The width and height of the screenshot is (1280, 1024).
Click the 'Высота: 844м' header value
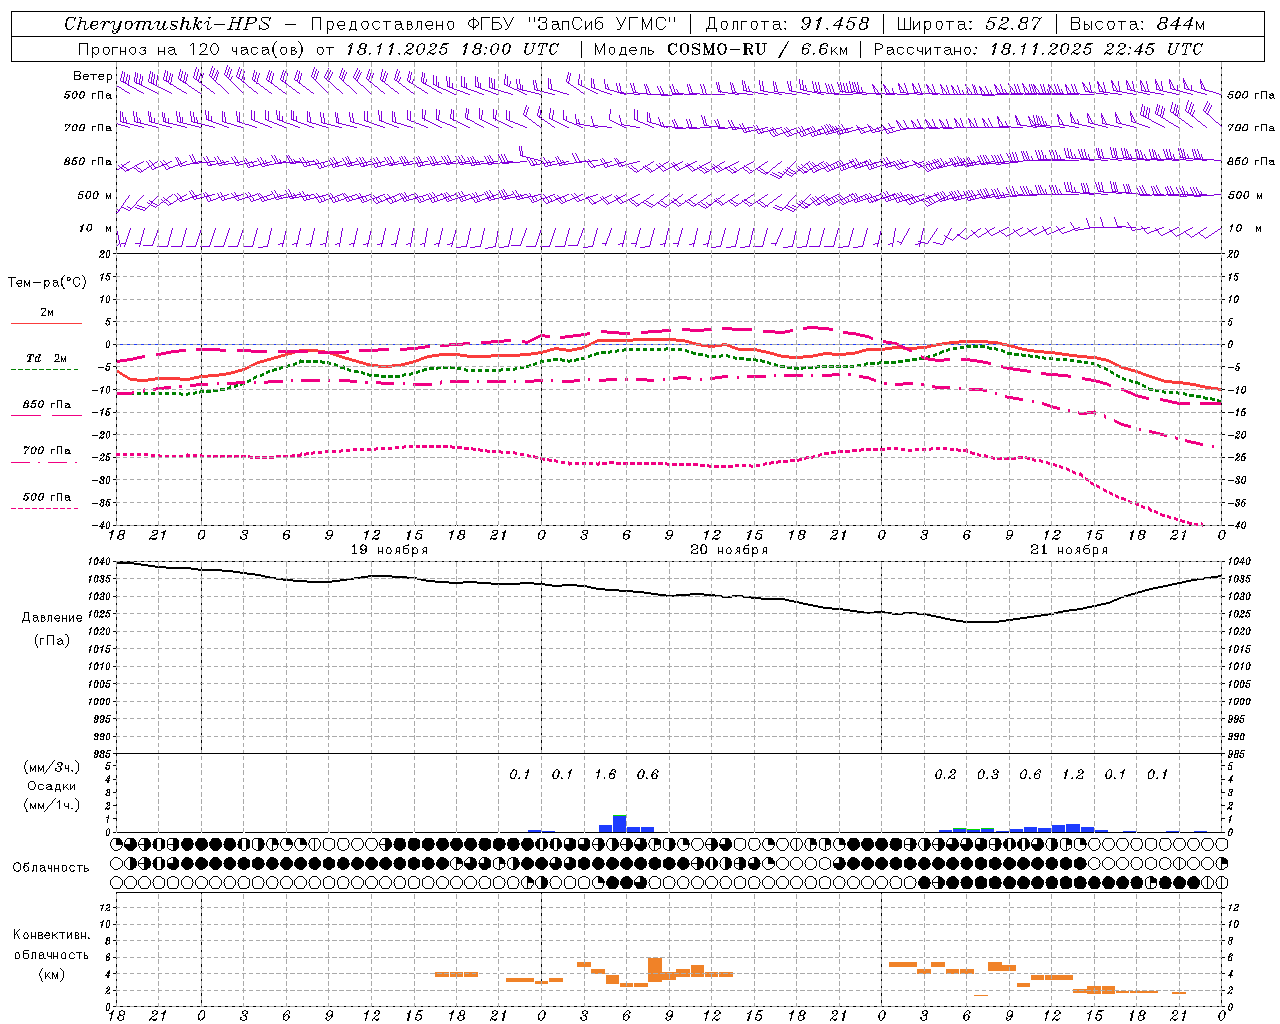1137,24
